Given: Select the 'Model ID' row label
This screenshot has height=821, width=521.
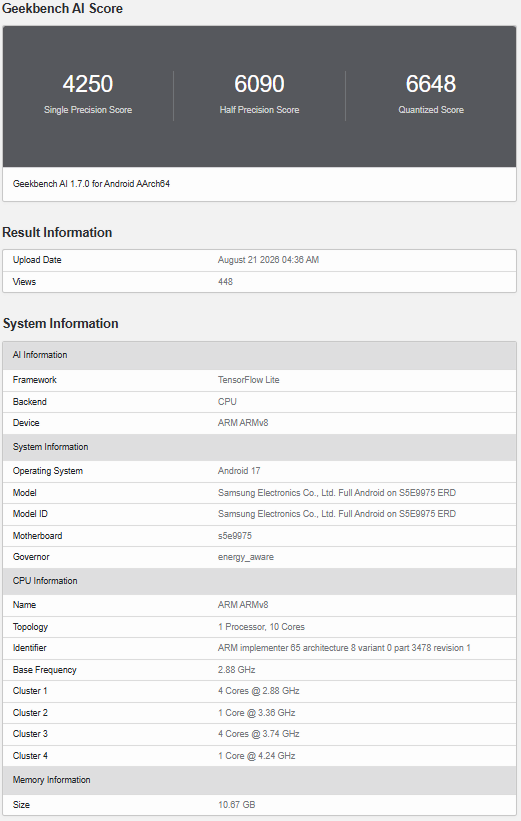Looking at the screenshot, I should pyautogui.click(x=30, y=514).
